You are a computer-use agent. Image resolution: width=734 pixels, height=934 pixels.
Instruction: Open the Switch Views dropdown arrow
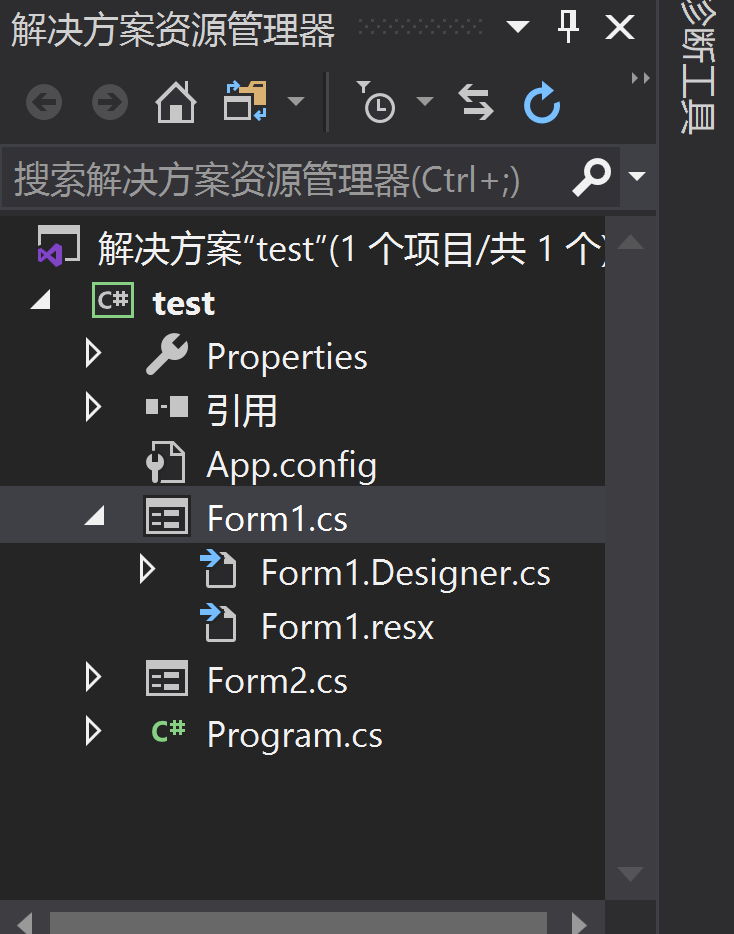pyautogui.click(x=295, y=101)
